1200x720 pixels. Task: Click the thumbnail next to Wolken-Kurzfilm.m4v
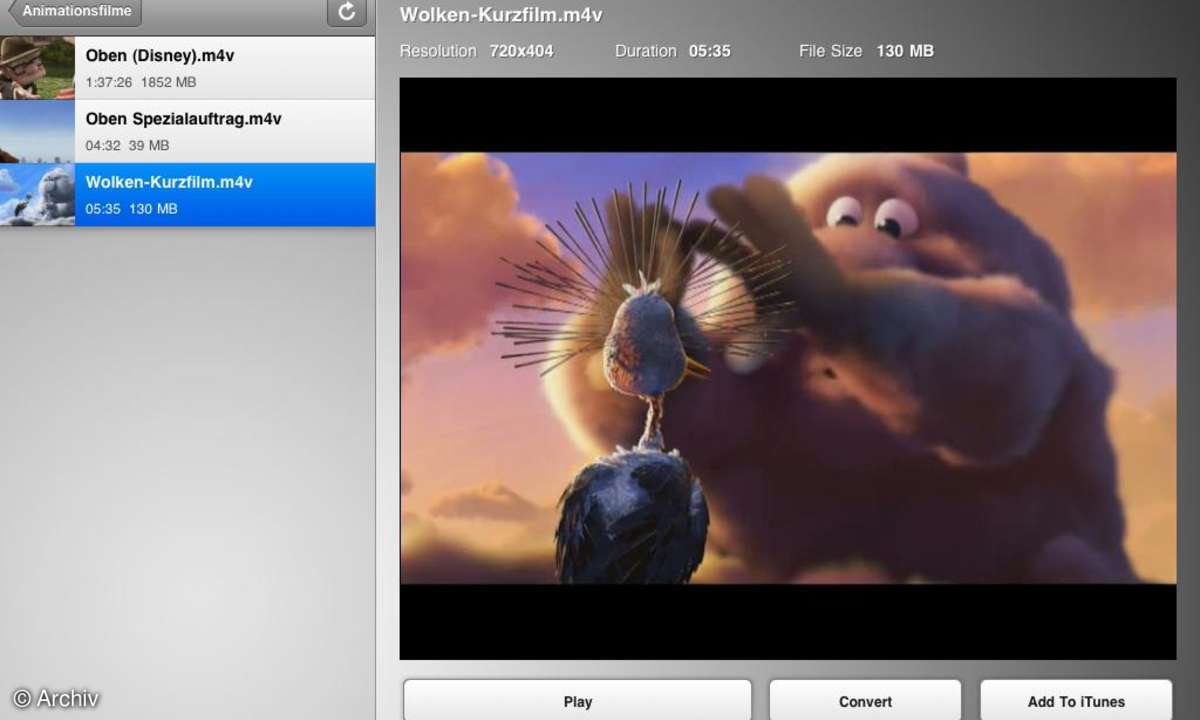(37, 194)
